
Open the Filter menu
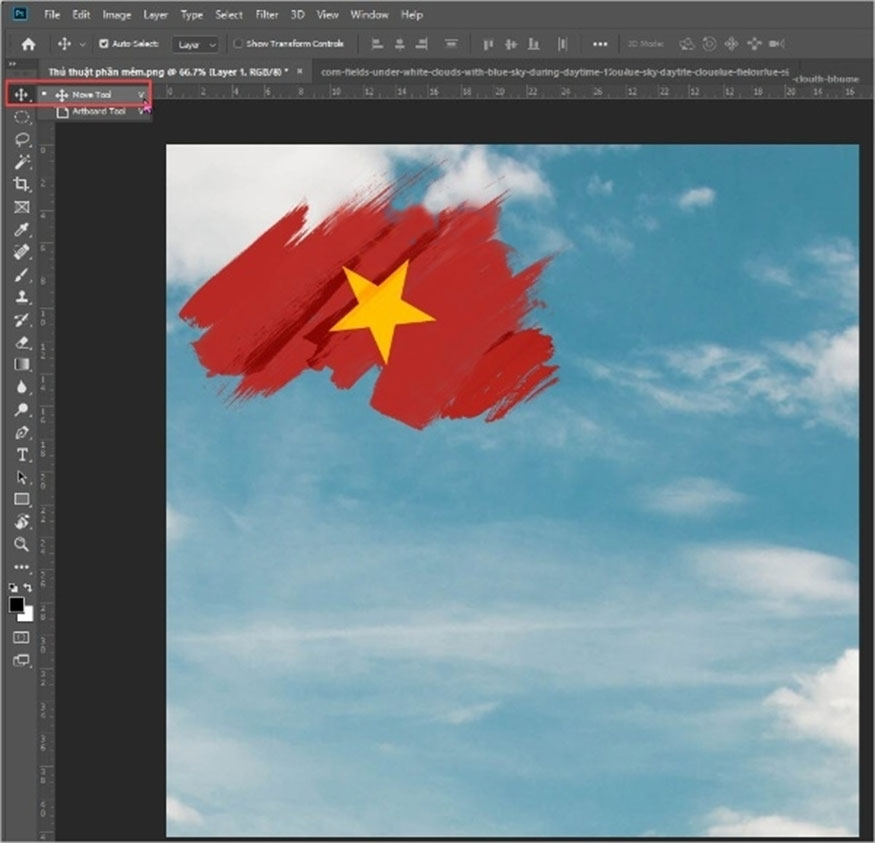pos(266,14)
